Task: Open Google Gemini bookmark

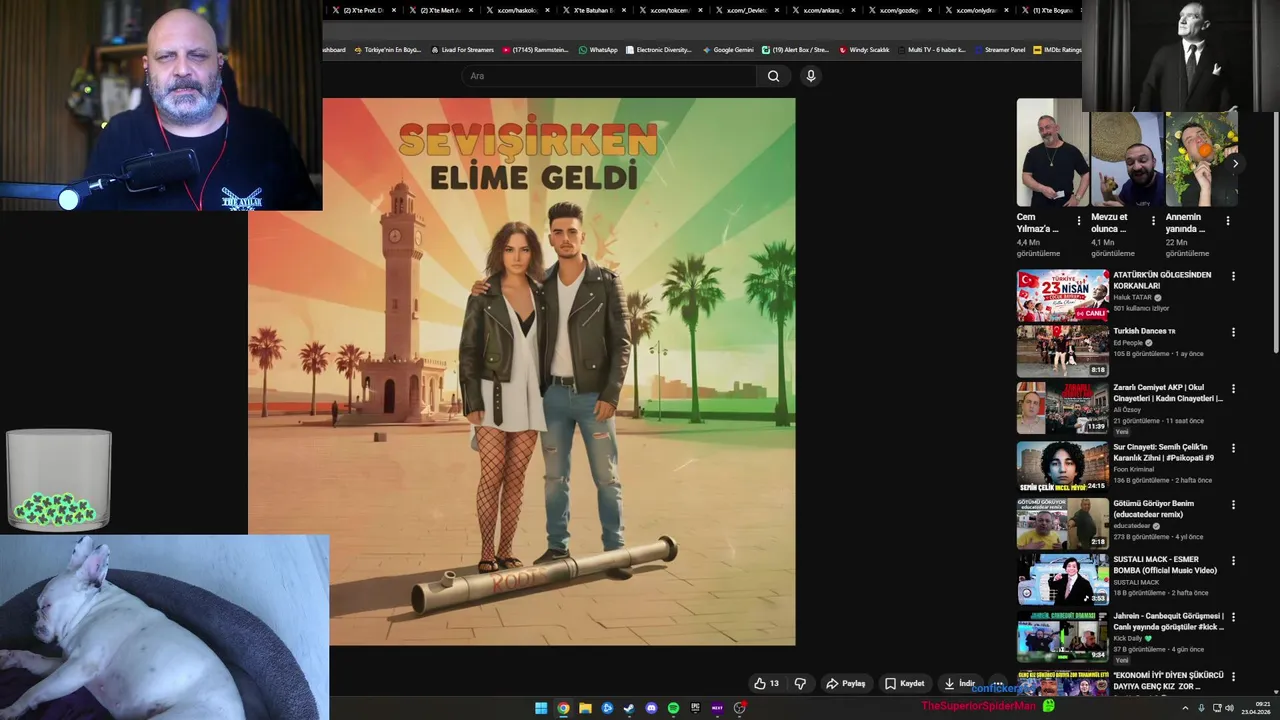Action: [x=728, y=50]
